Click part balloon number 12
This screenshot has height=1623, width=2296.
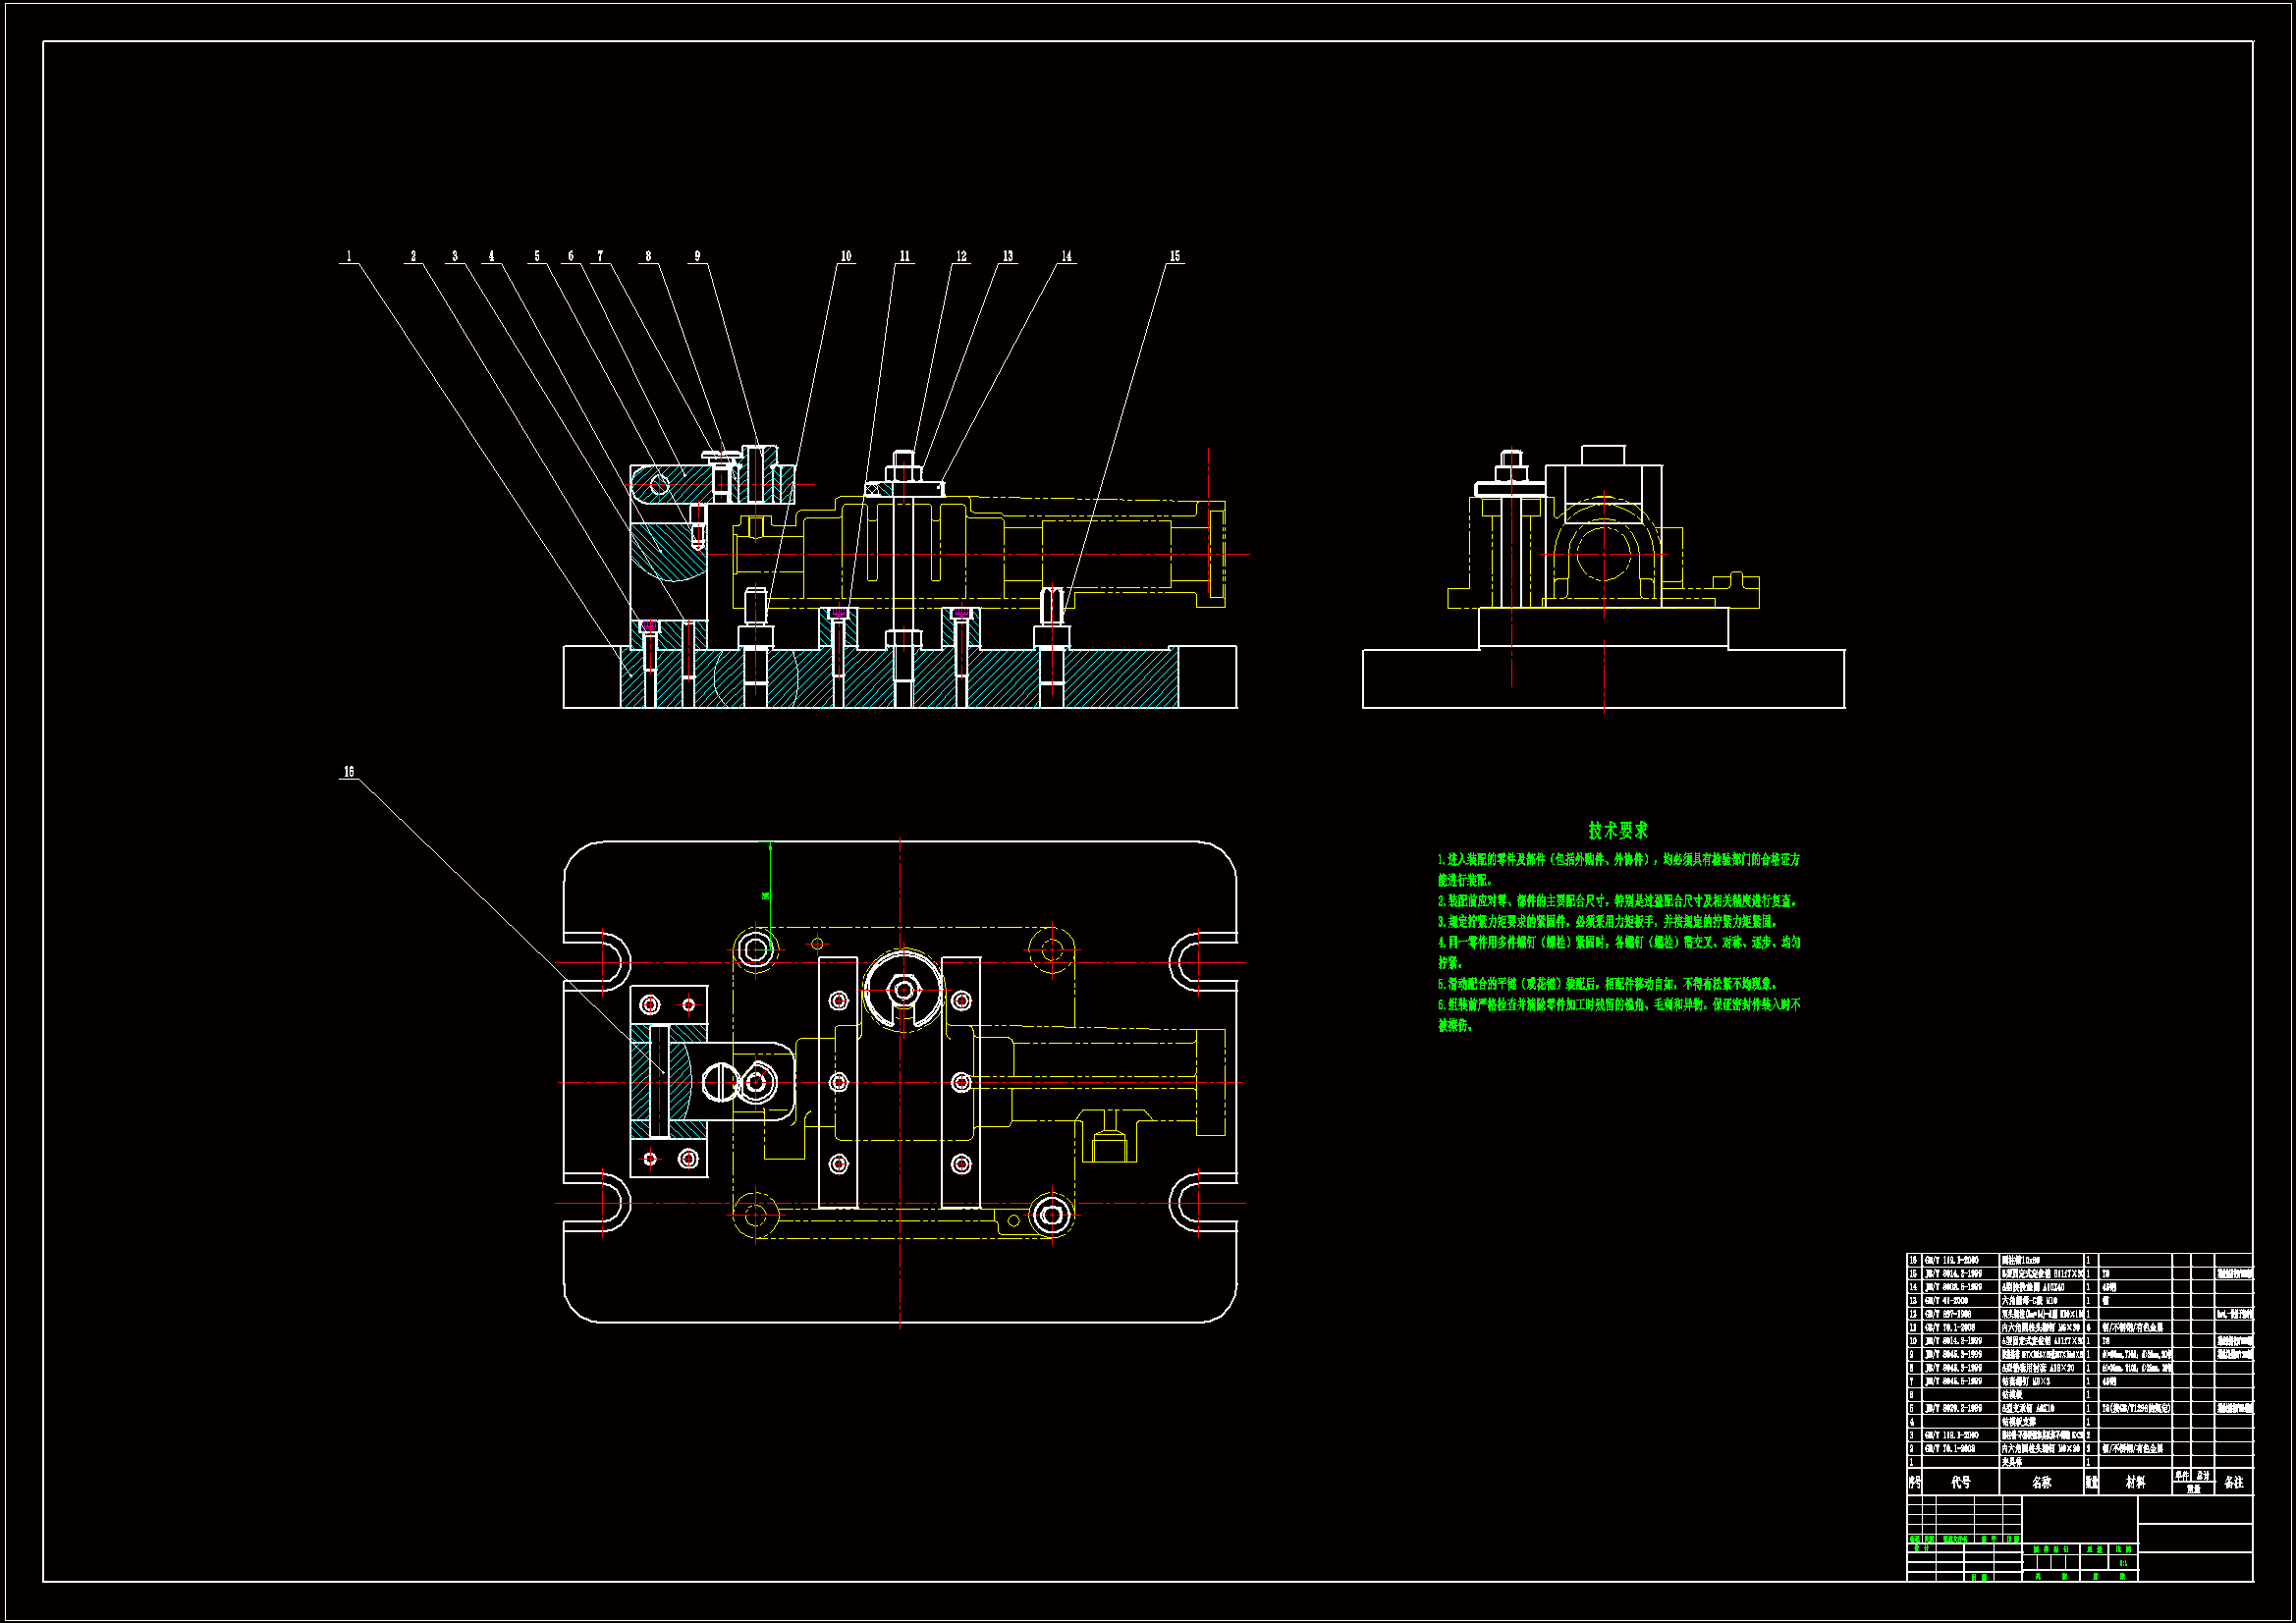(961, 257)
